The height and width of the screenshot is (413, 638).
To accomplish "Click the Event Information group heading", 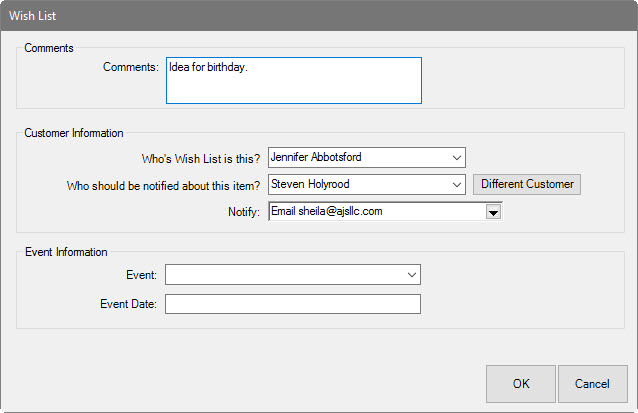I will (x=66, y=252).
